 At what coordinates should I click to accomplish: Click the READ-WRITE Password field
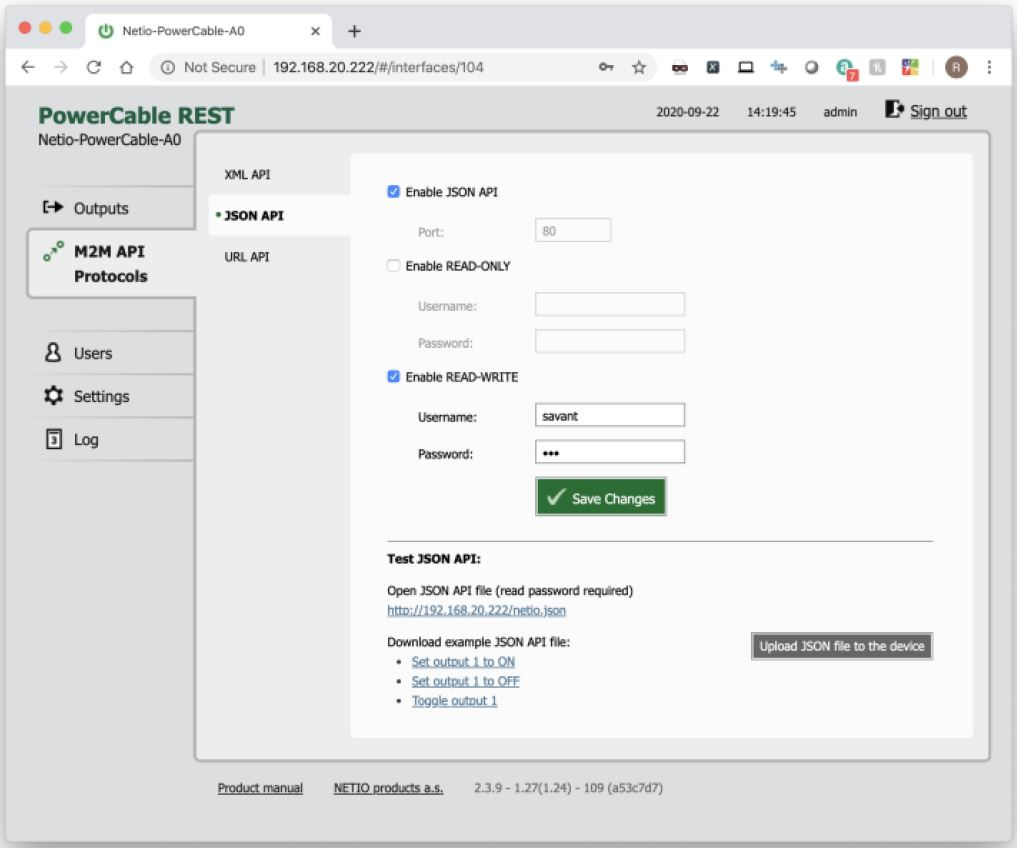(610, 452)
